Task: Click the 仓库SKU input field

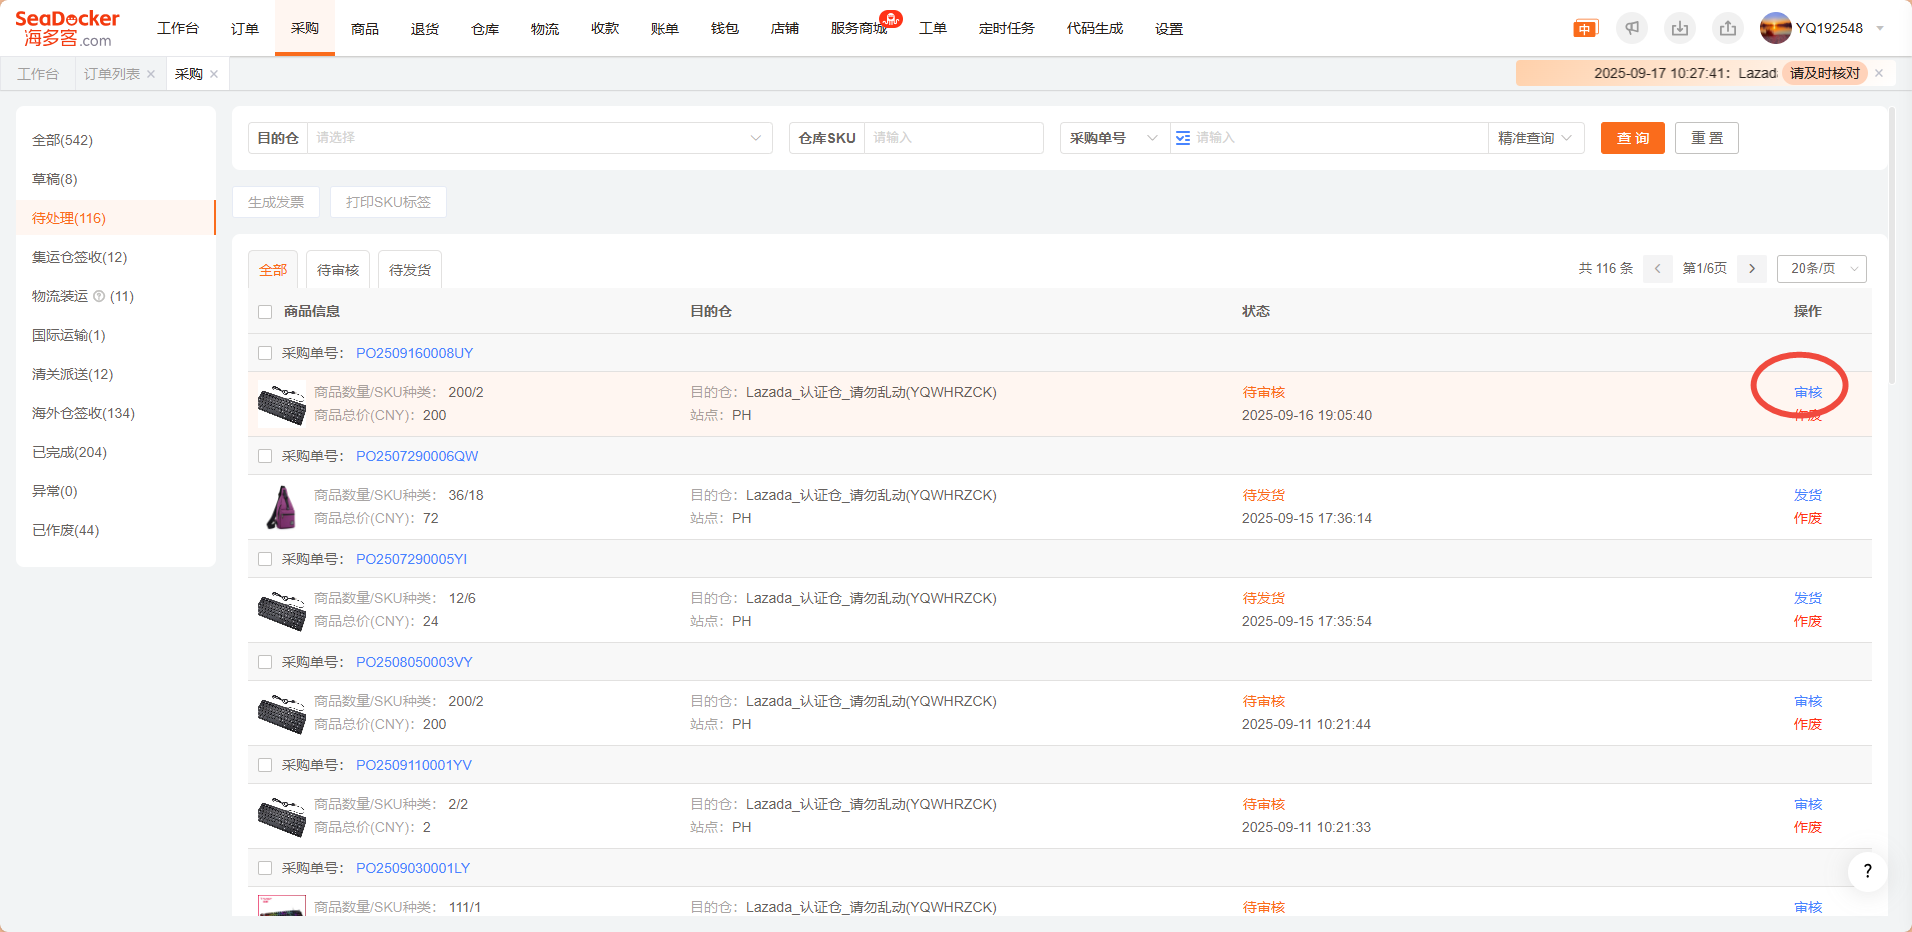Action: pyautogui.click(x=952, y=138)
